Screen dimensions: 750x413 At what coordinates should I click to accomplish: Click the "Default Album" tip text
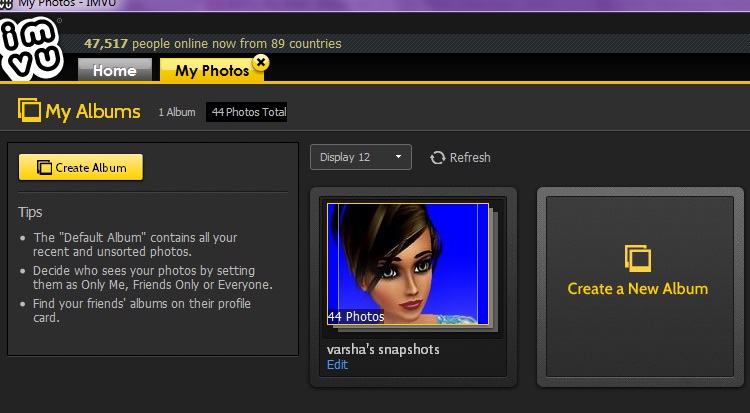coord(135,245)
